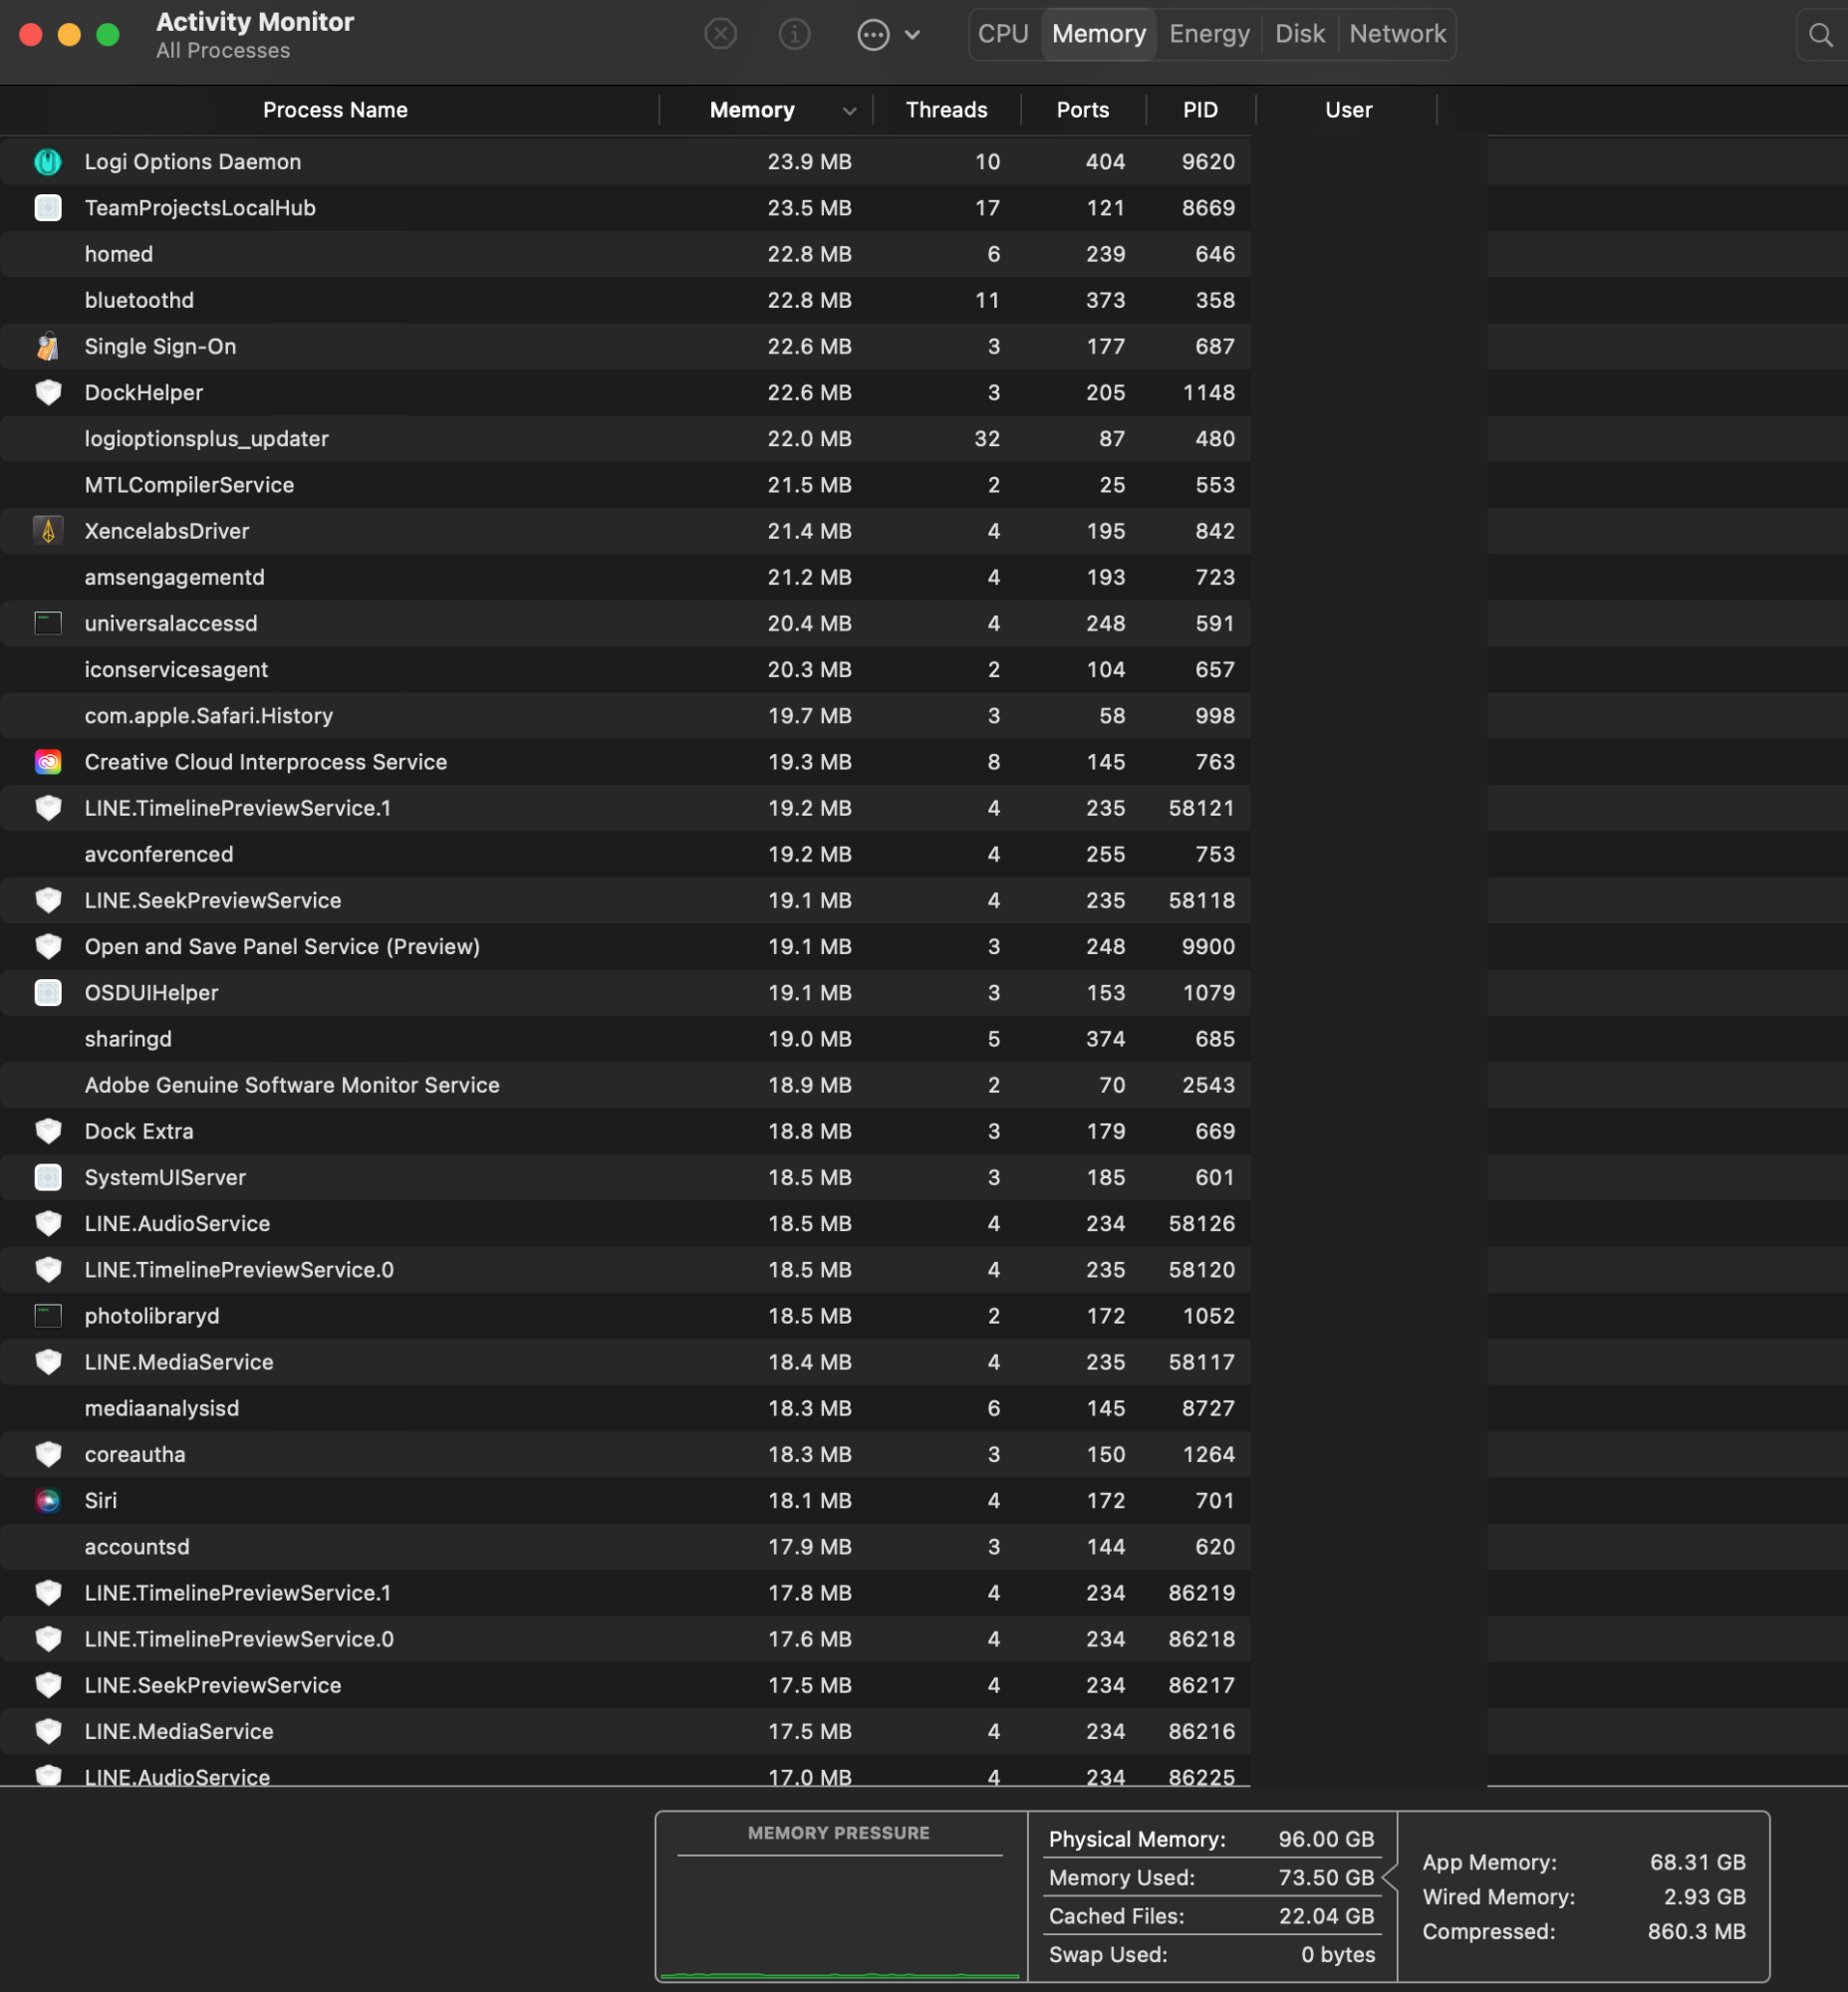
Task: Click the LINE.TimelinePreviewService.1 icon with PID 58121
Action: click(48, 807)
